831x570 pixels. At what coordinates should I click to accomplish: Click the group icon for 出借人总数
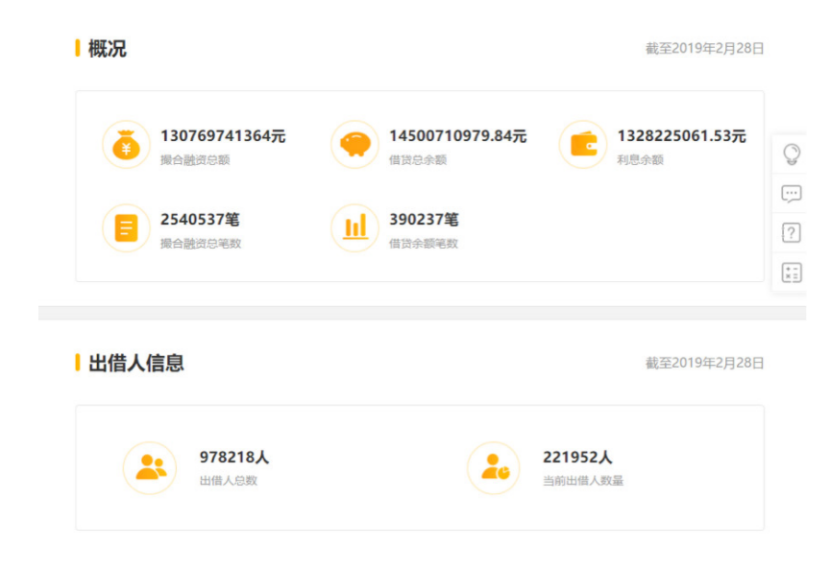pyautogui.click(x=150, y=468)
